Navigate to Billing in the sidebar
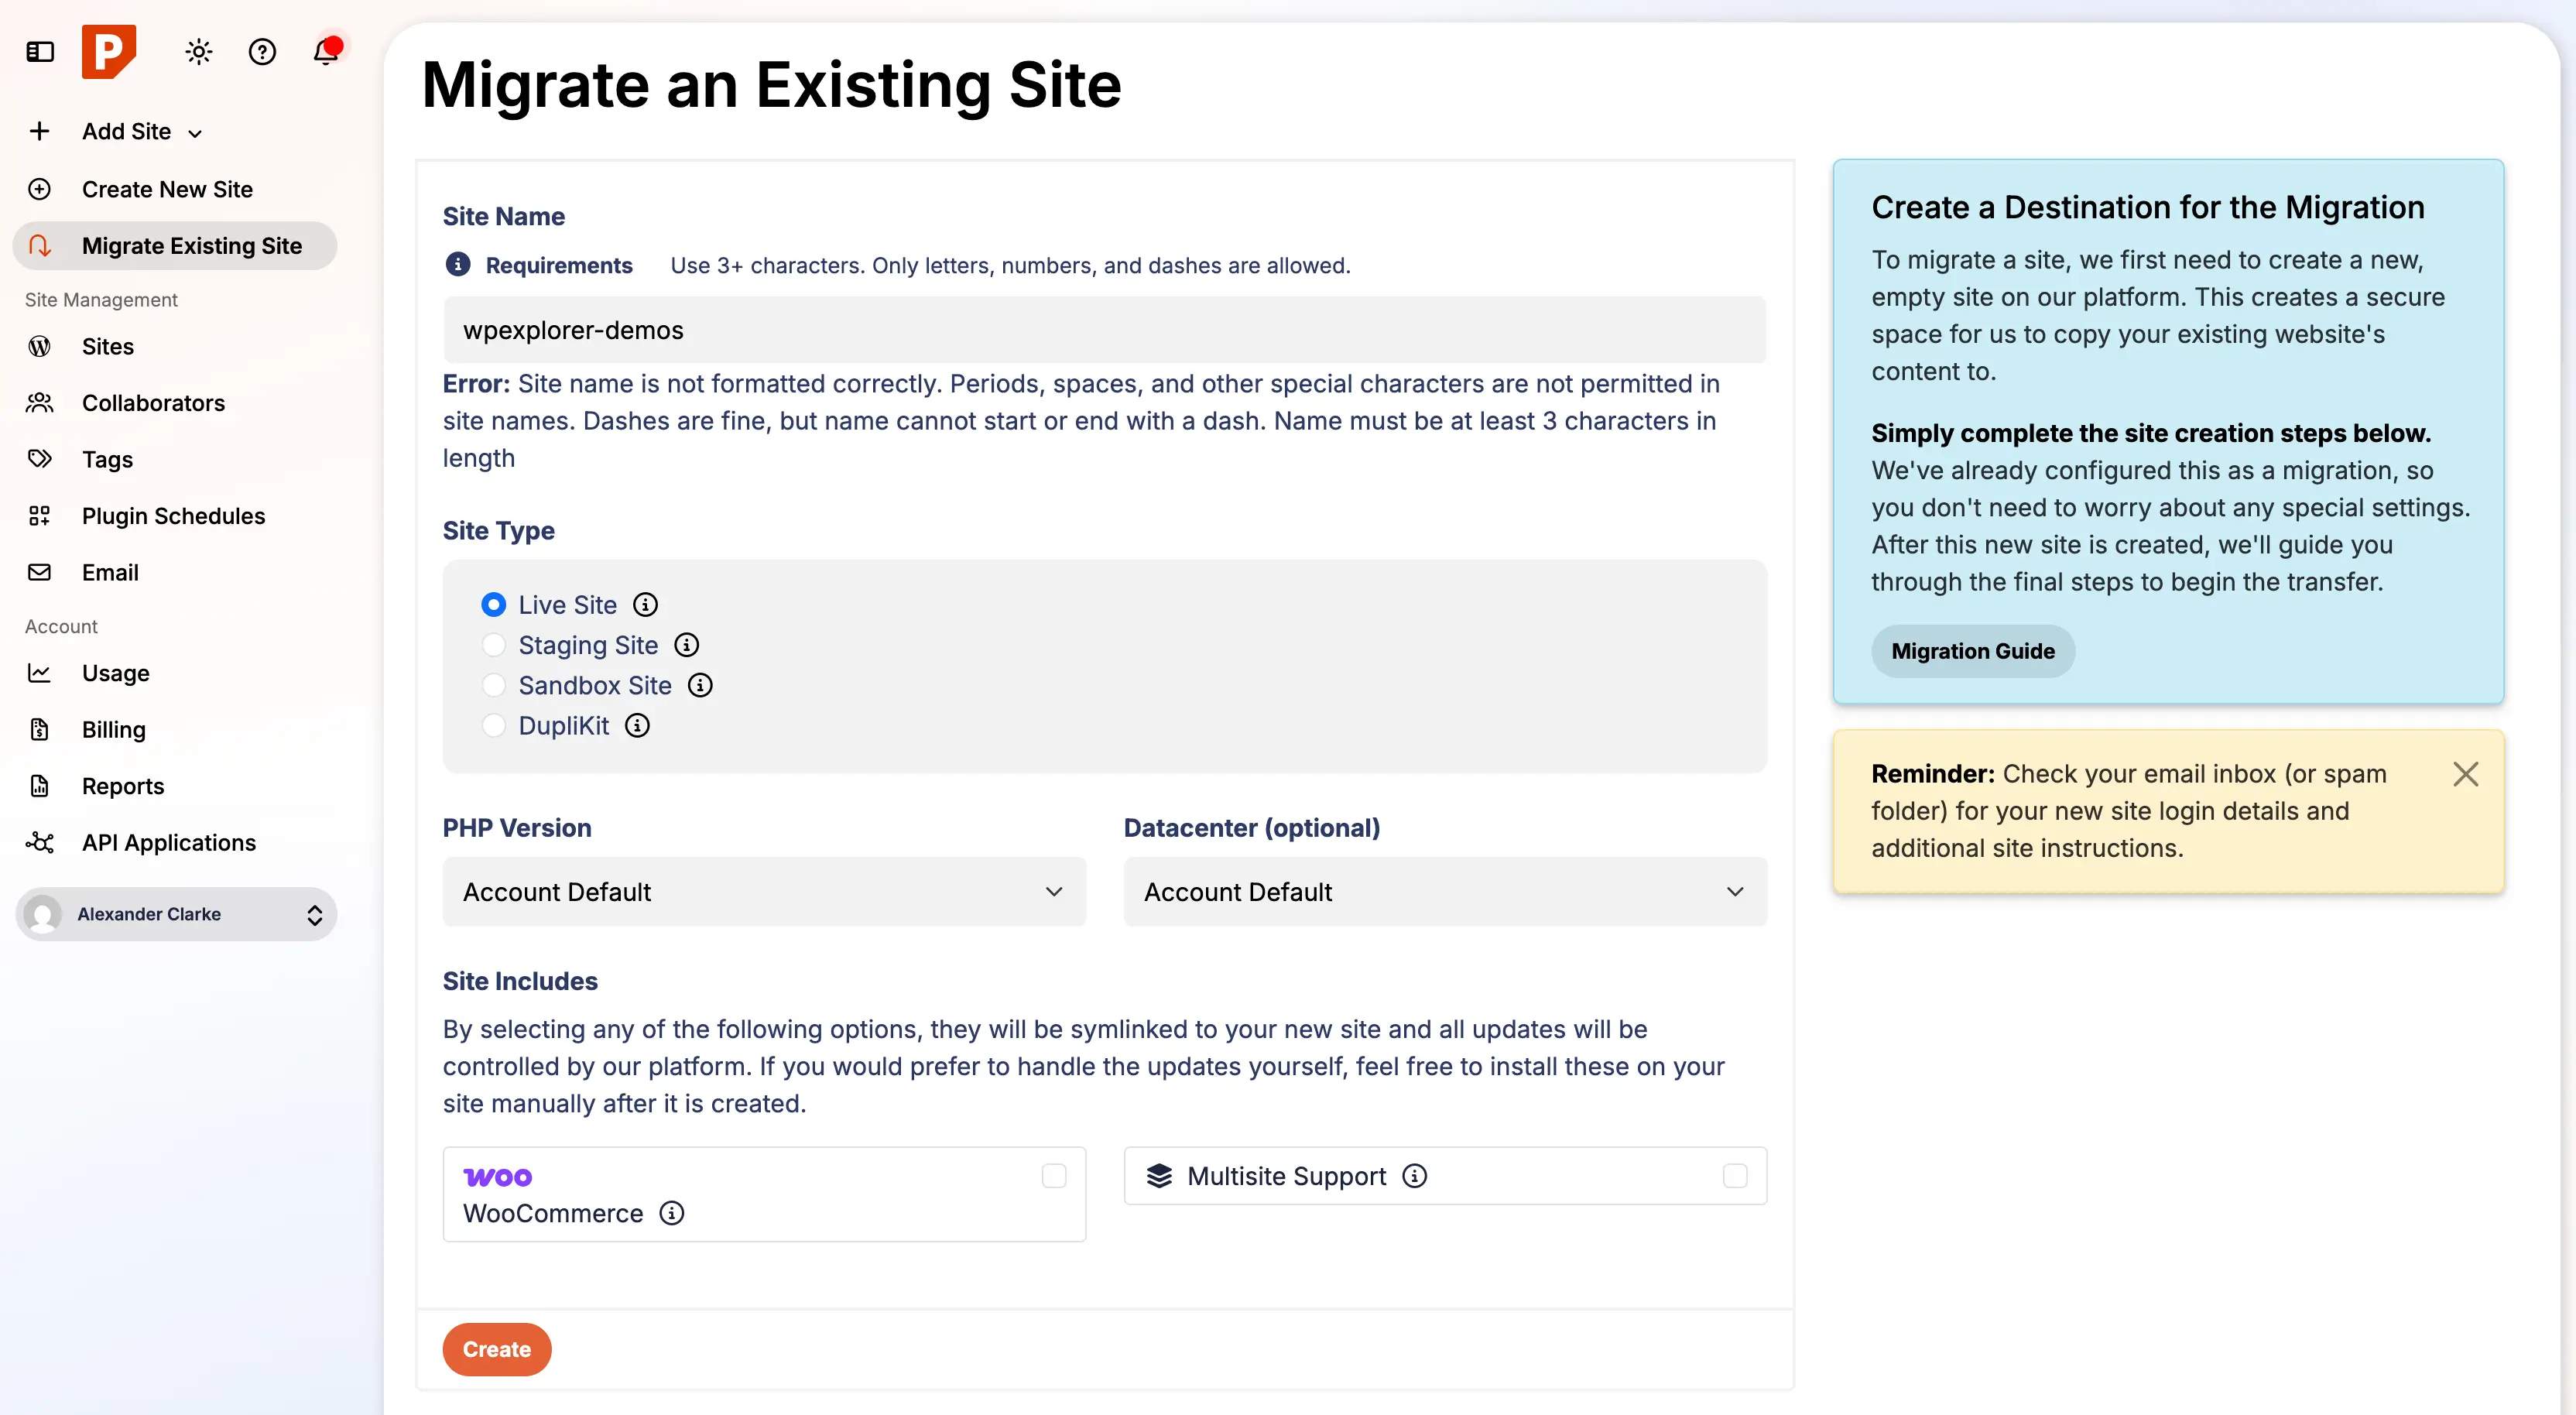 (113, 729)
